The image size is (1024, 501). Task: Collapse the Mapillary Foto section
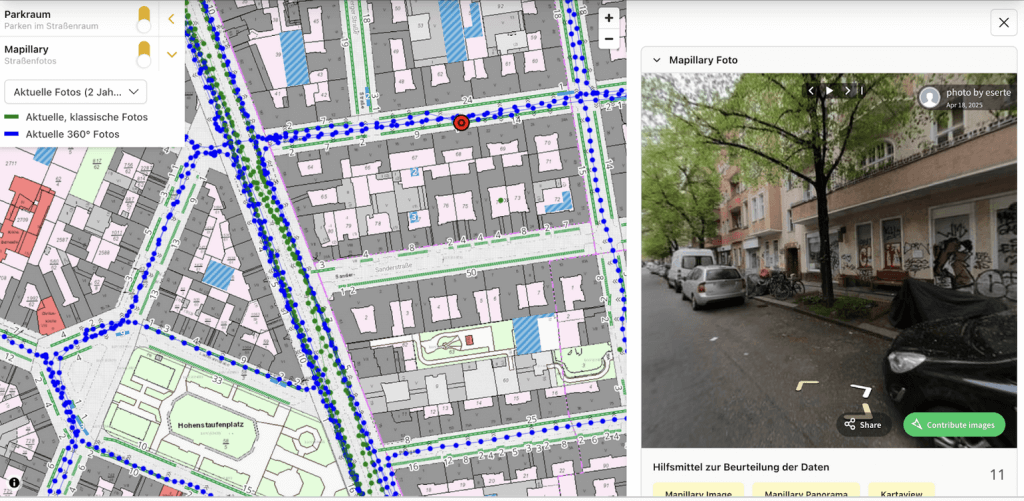[x=657, y=60]
